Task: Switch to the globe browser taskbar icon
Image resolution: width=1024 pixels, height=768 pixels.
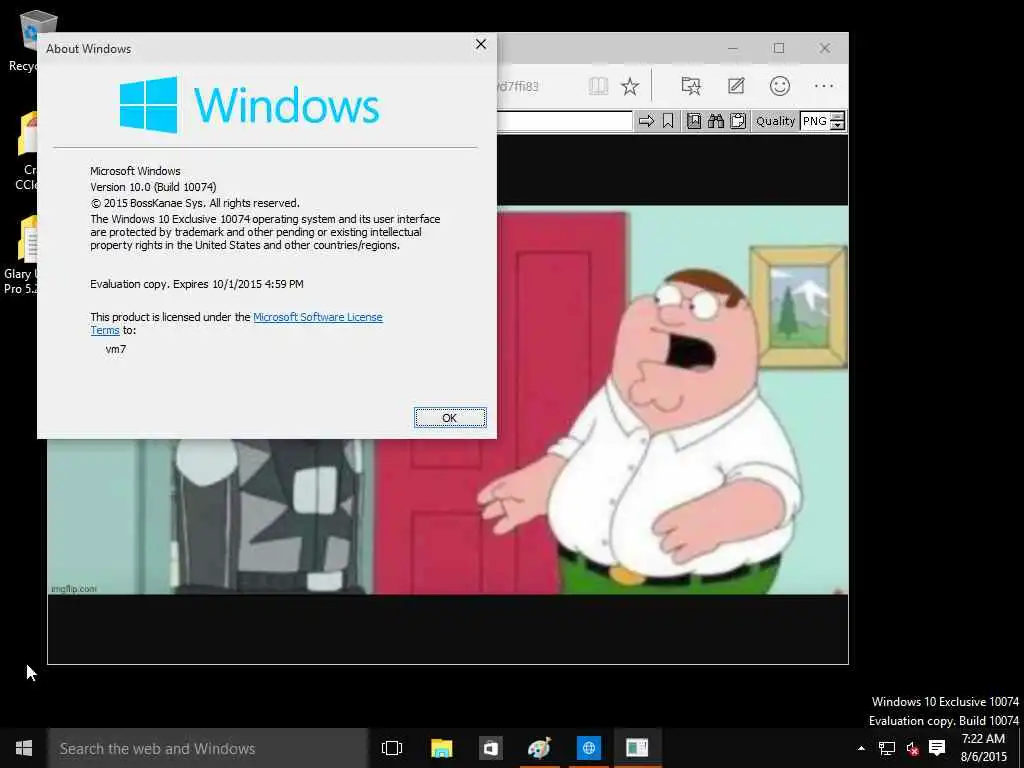Action: (588, 748)
